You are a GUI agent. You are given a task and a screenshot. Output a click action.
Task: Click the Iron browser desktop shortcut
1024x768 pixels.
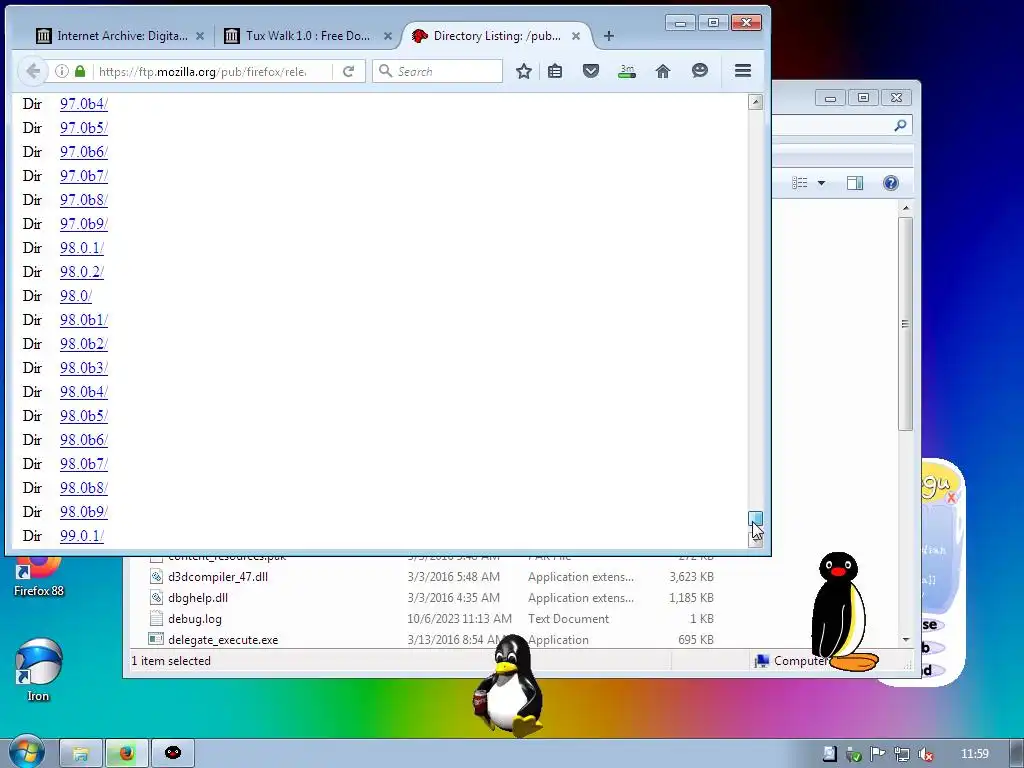[x=38, y=671]
